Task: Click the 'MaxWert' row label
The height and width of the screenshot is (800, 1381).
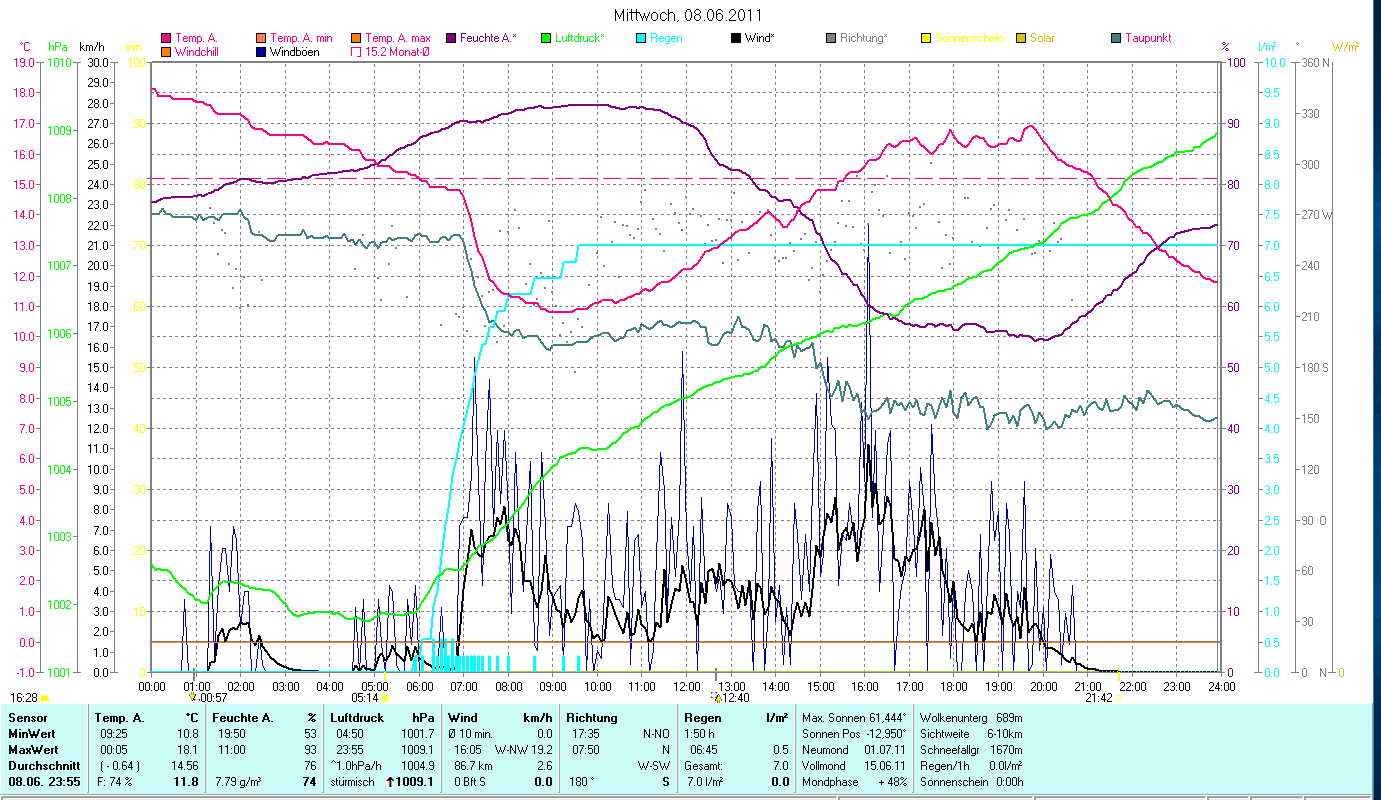Action: 33,749
